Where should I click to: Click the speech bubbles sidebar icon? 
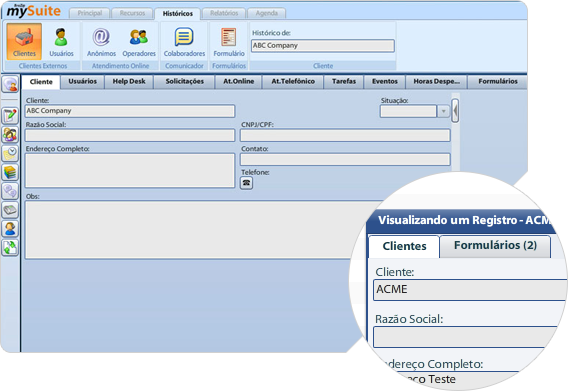pyautogui.click(x=10, y=191)
